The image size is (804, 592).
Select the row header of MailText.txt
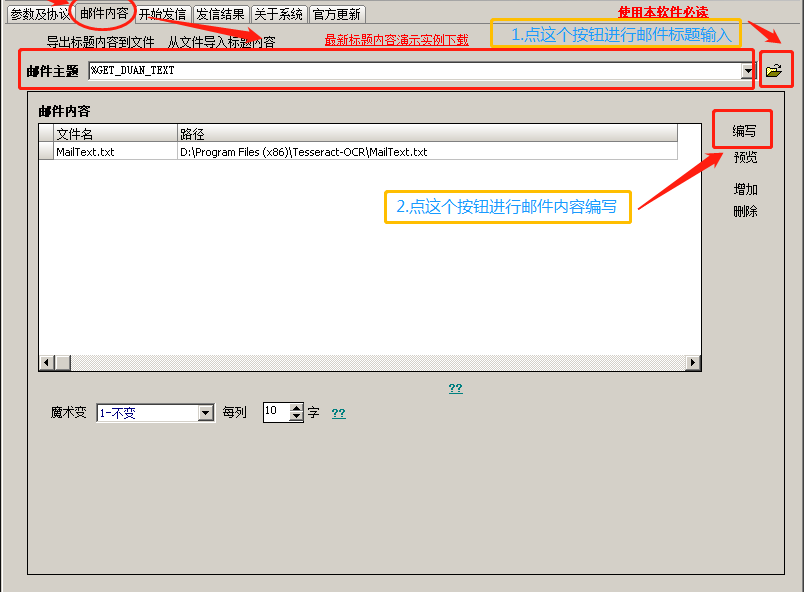tap(46, 152)
